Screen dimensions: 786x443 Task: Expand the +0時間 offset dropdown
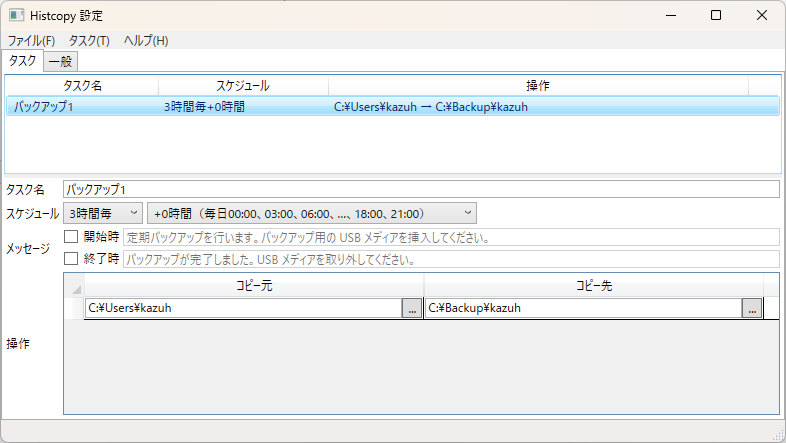(311, 213)
